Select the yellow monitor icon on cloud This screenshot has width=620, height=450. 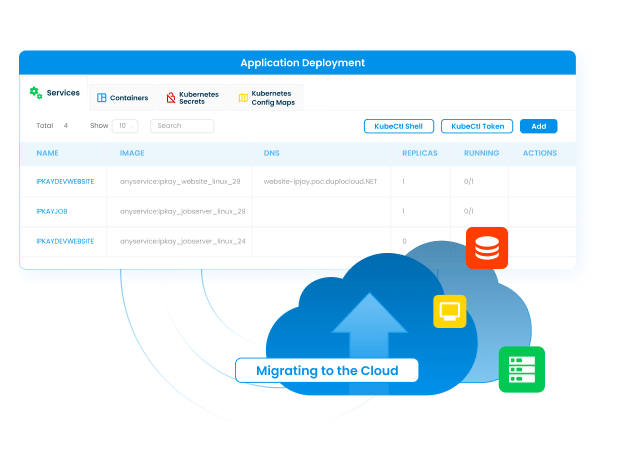[x=450, y=311]
